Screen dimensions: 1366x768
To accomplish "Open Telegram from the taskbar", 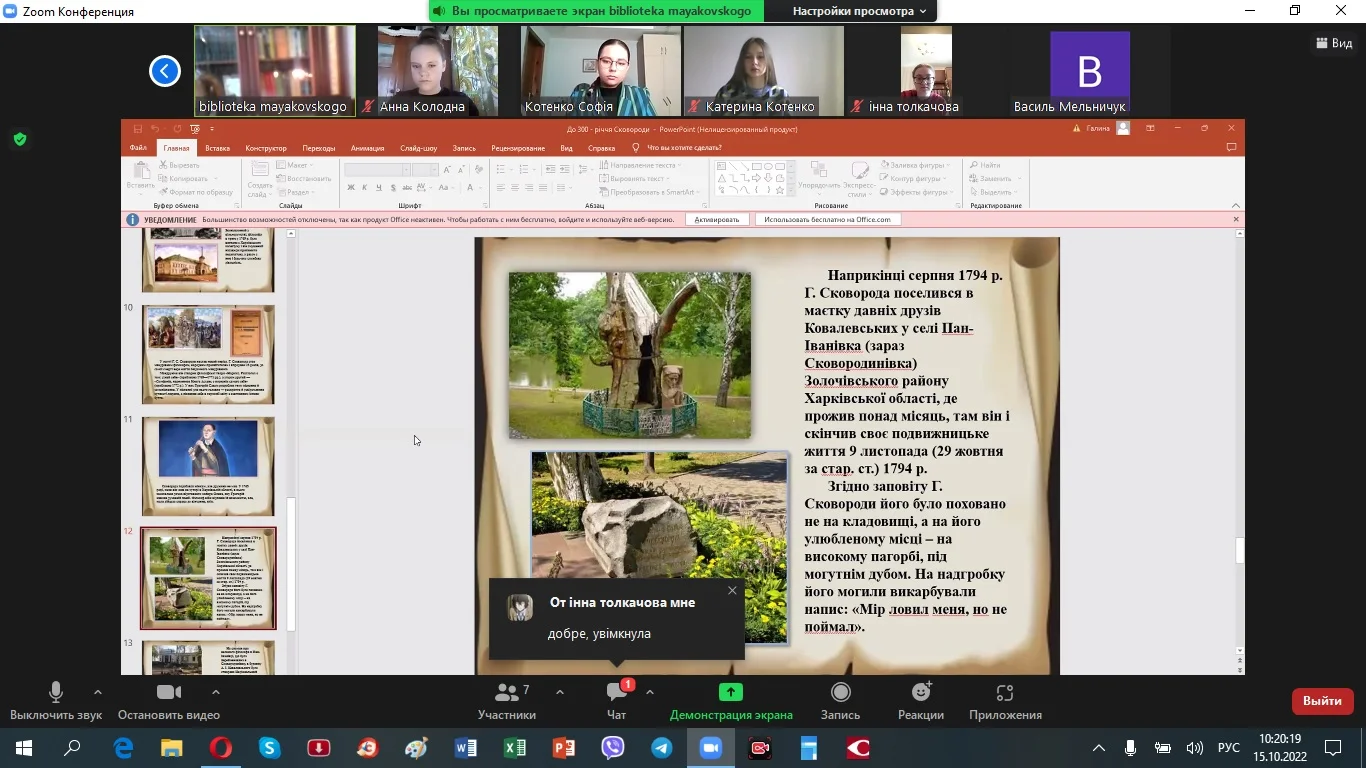I will 662,747.
